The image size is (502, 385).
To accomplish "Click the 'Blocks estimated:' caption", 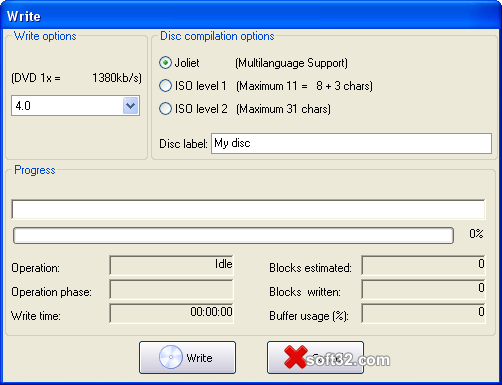I will coord(310,268).
